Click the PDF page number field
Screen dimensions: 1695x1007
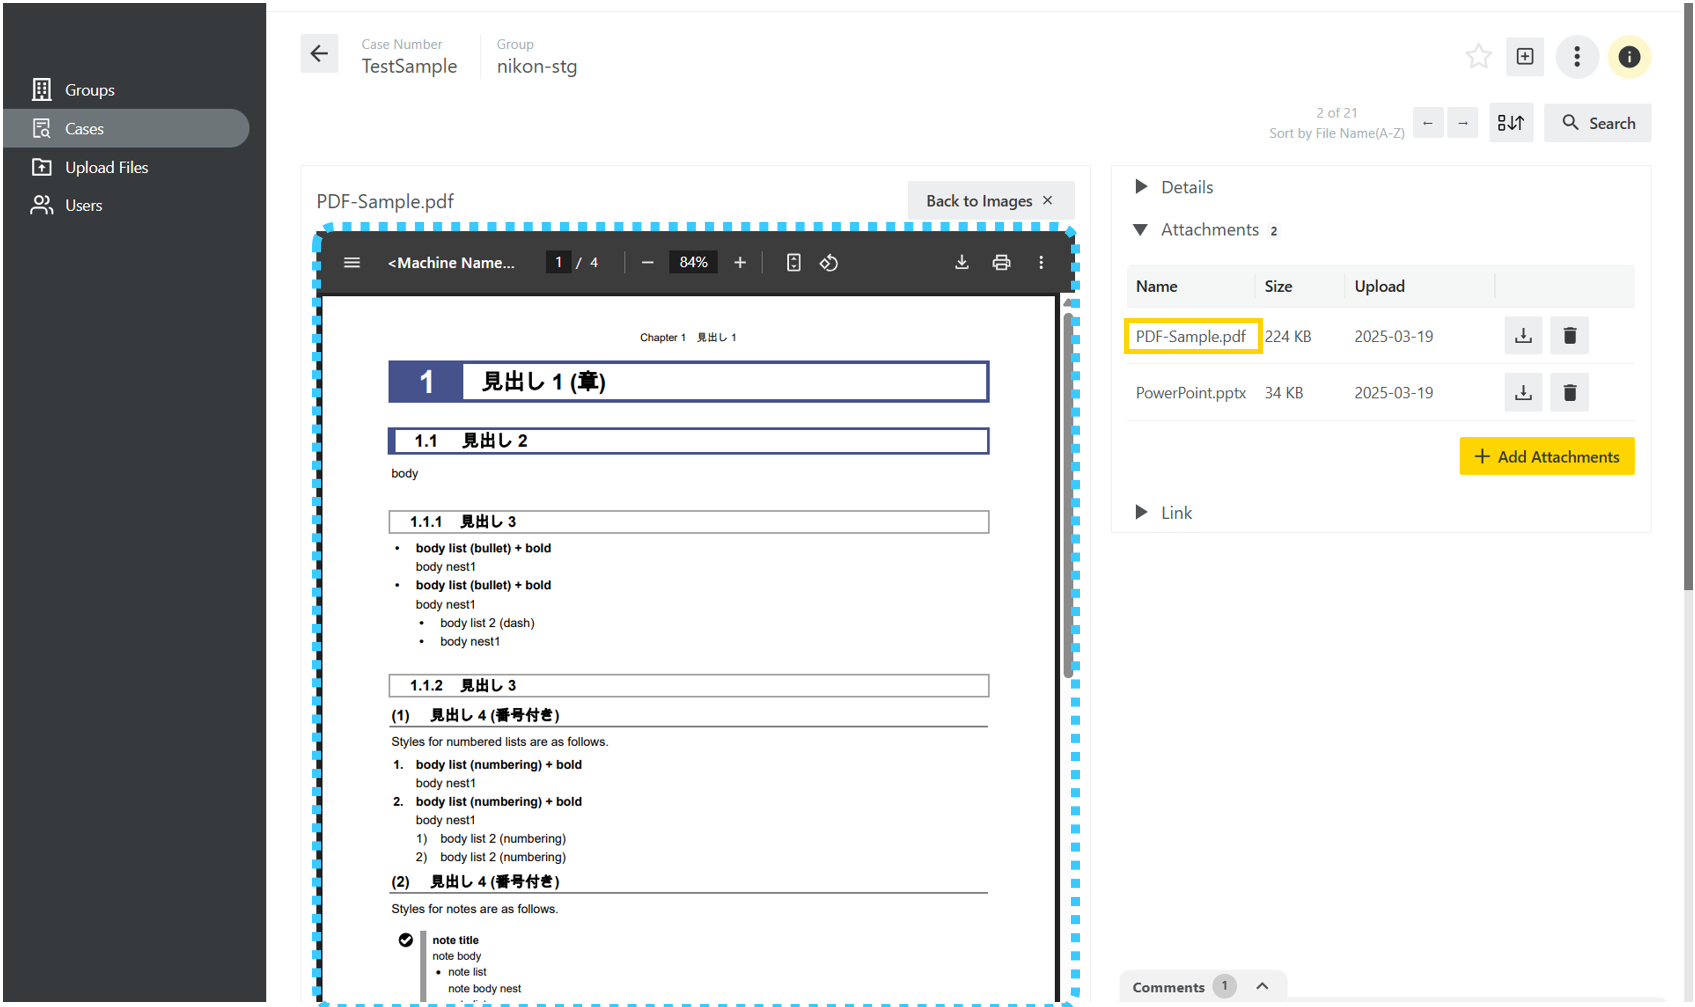click(559, 262)
